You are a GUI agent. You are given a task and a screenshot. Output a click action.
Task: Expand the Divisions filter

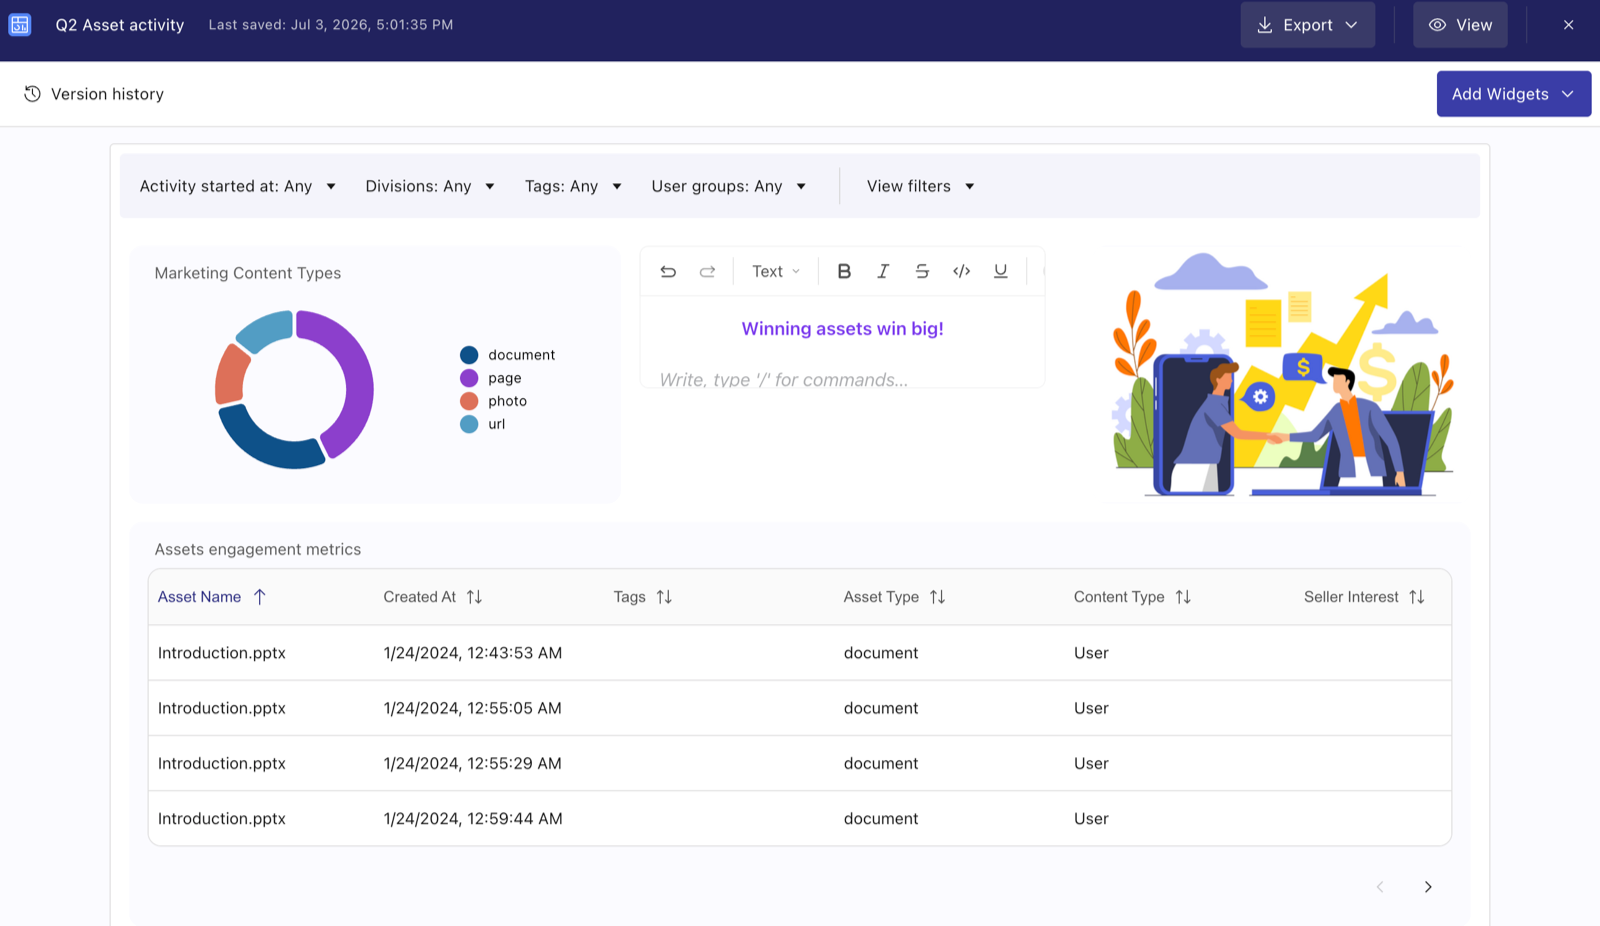[430, 186]
